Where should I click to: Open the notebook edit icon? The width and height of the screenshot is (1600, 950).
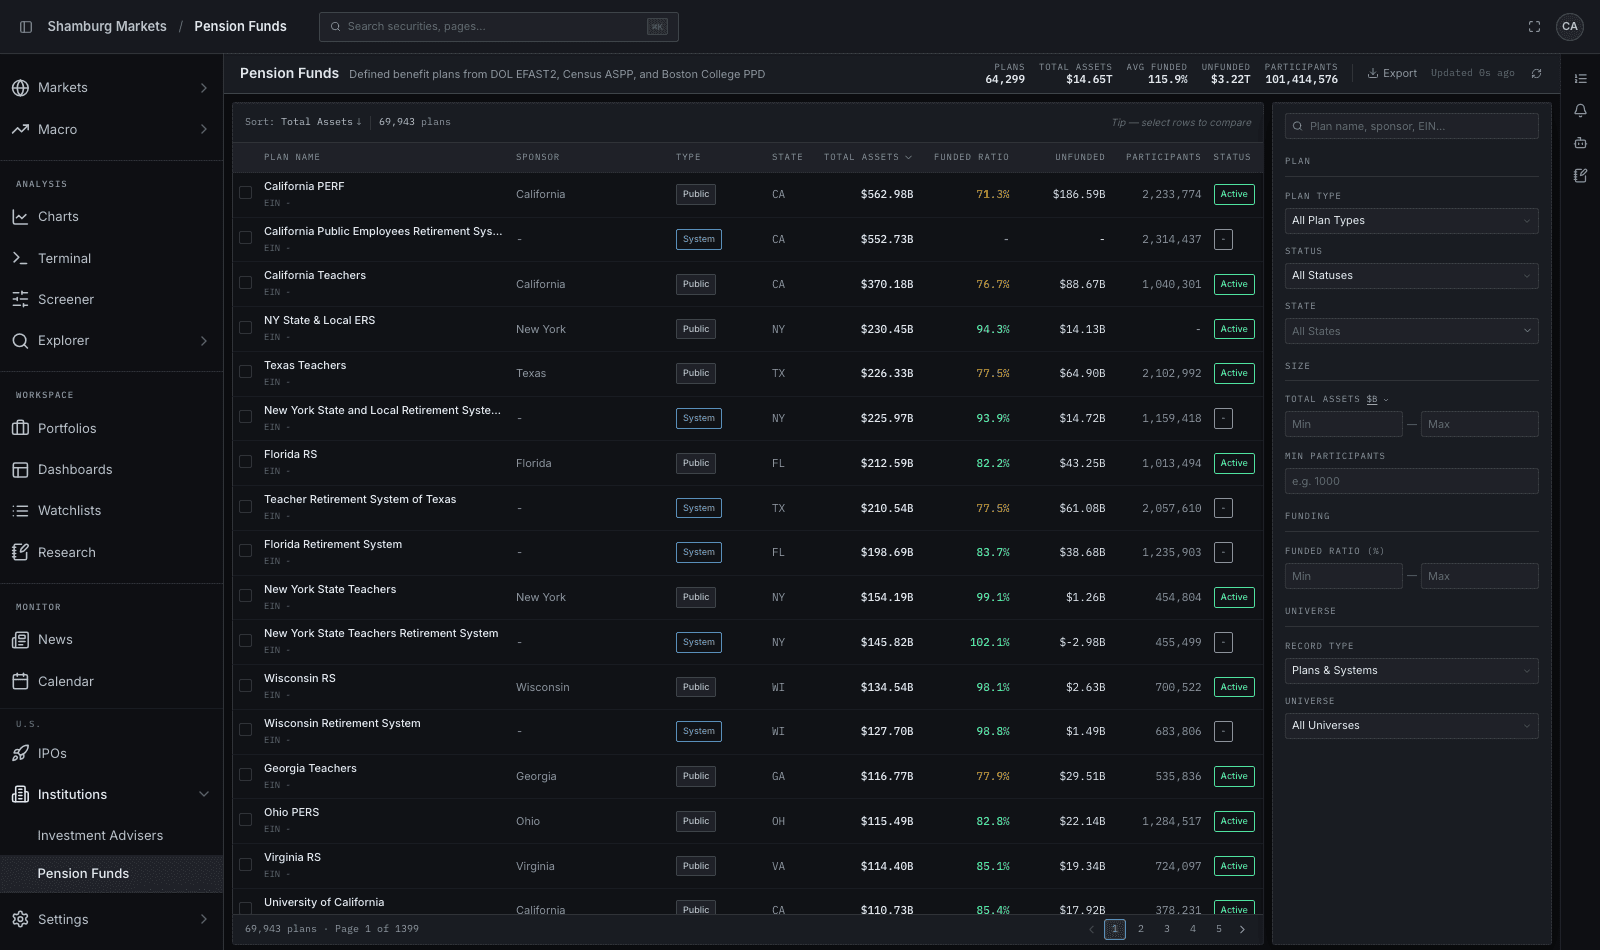[x=1581, y=175]
